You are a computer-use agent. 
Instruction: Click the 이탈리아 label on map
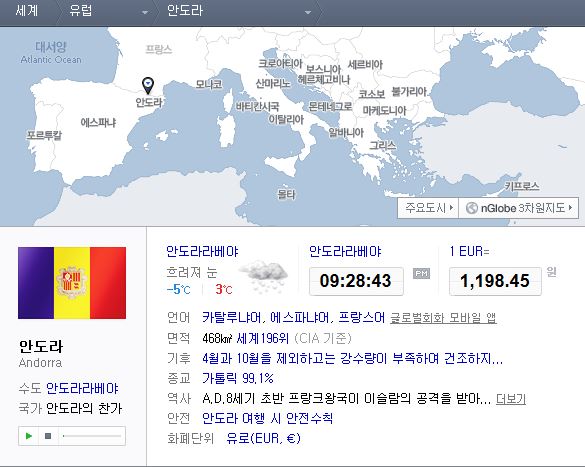point(286,119)
